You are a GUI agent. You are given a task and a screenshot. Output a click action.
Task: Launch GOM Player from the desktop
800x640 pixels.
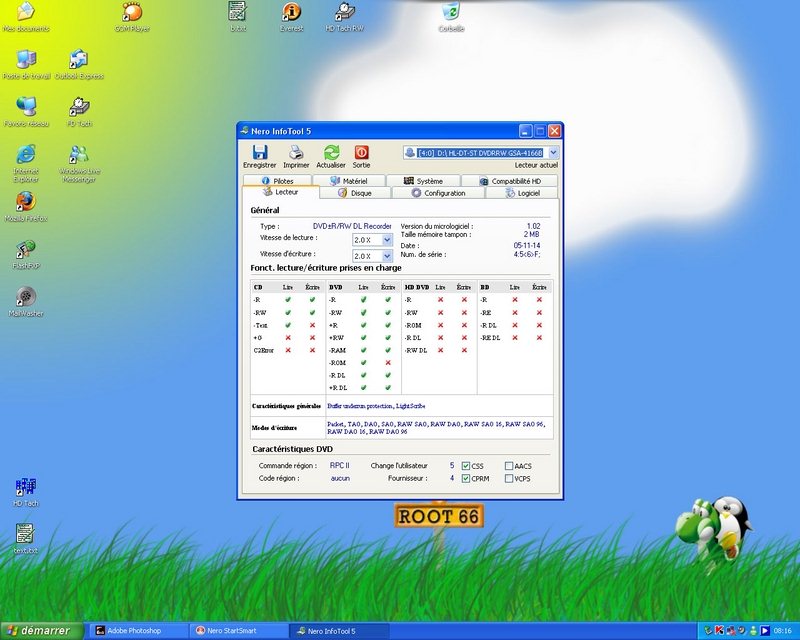132,17
